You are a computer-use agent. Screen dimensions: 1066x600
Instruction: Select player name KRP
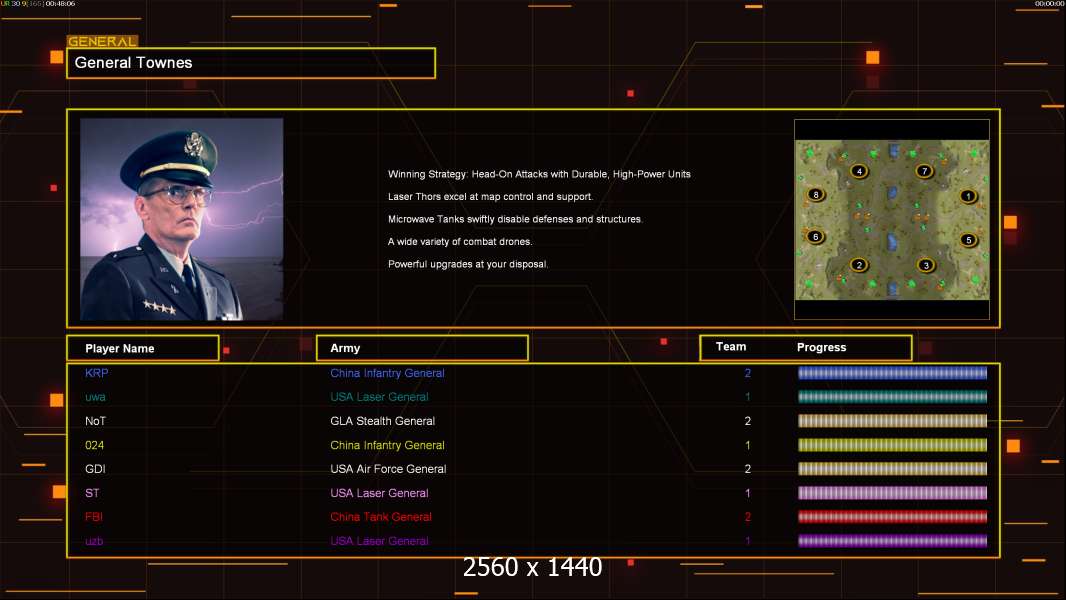(x=97, y=373)
